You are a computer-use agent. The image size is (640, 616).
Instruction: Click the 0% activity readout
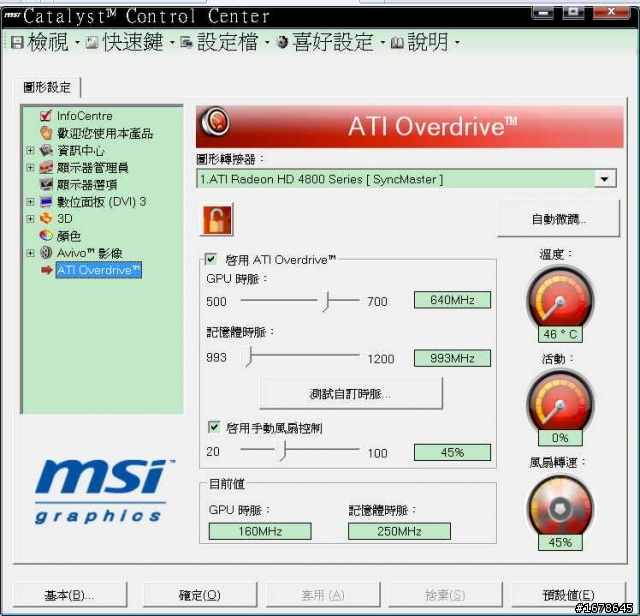pos(560,438)
